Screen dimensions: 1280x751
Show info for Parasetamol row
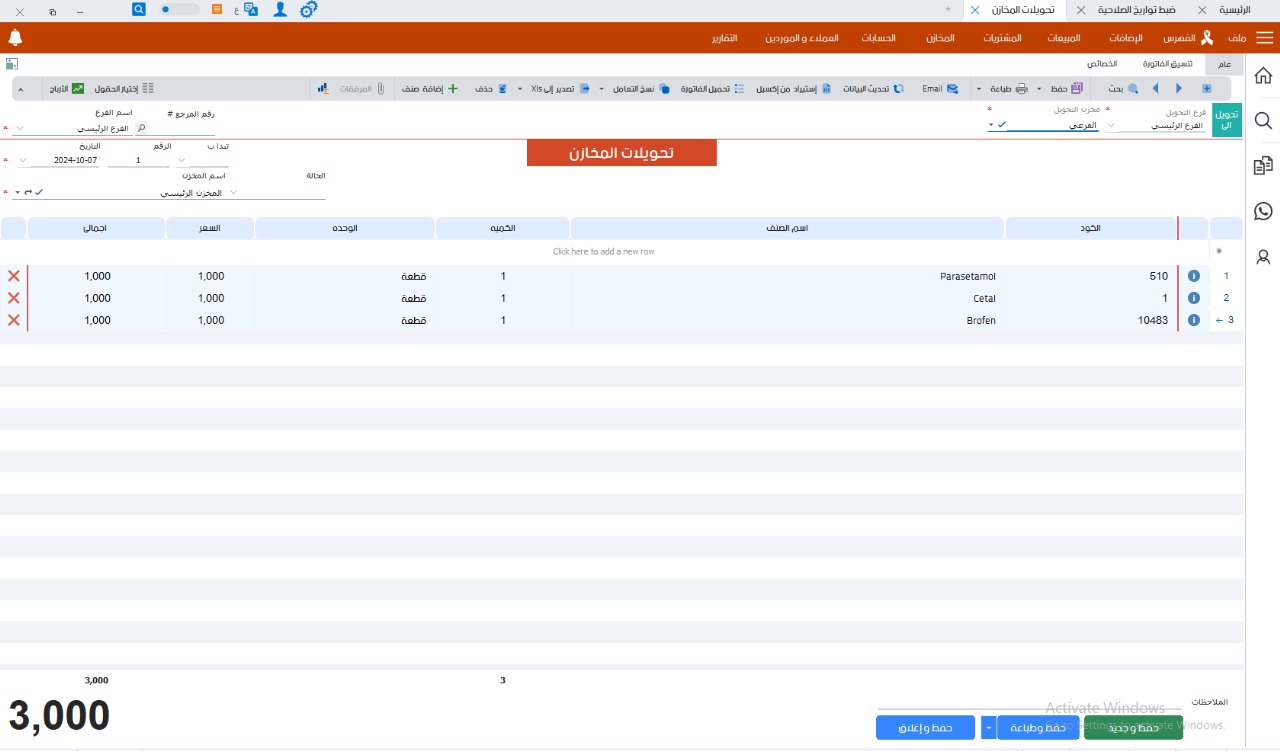pyautogui.click(x=1193, y=276)
